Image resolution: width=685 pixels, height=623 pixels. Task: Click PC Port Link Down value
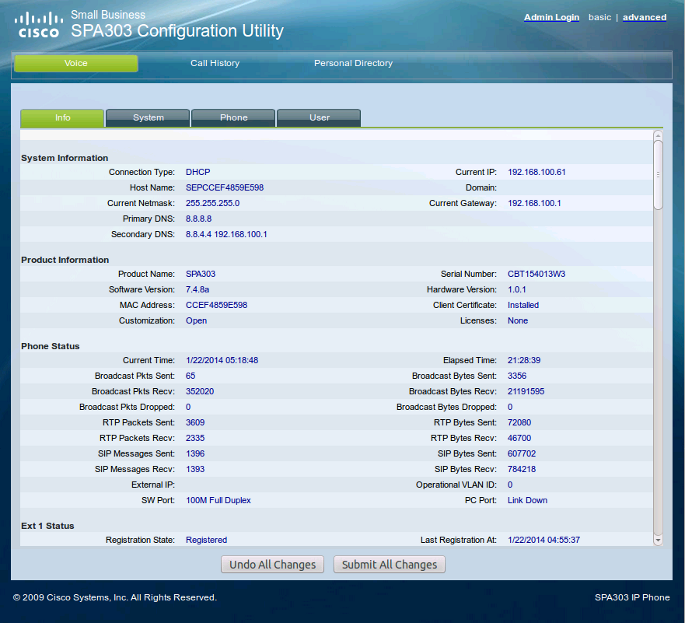click(x=527, y=500)
